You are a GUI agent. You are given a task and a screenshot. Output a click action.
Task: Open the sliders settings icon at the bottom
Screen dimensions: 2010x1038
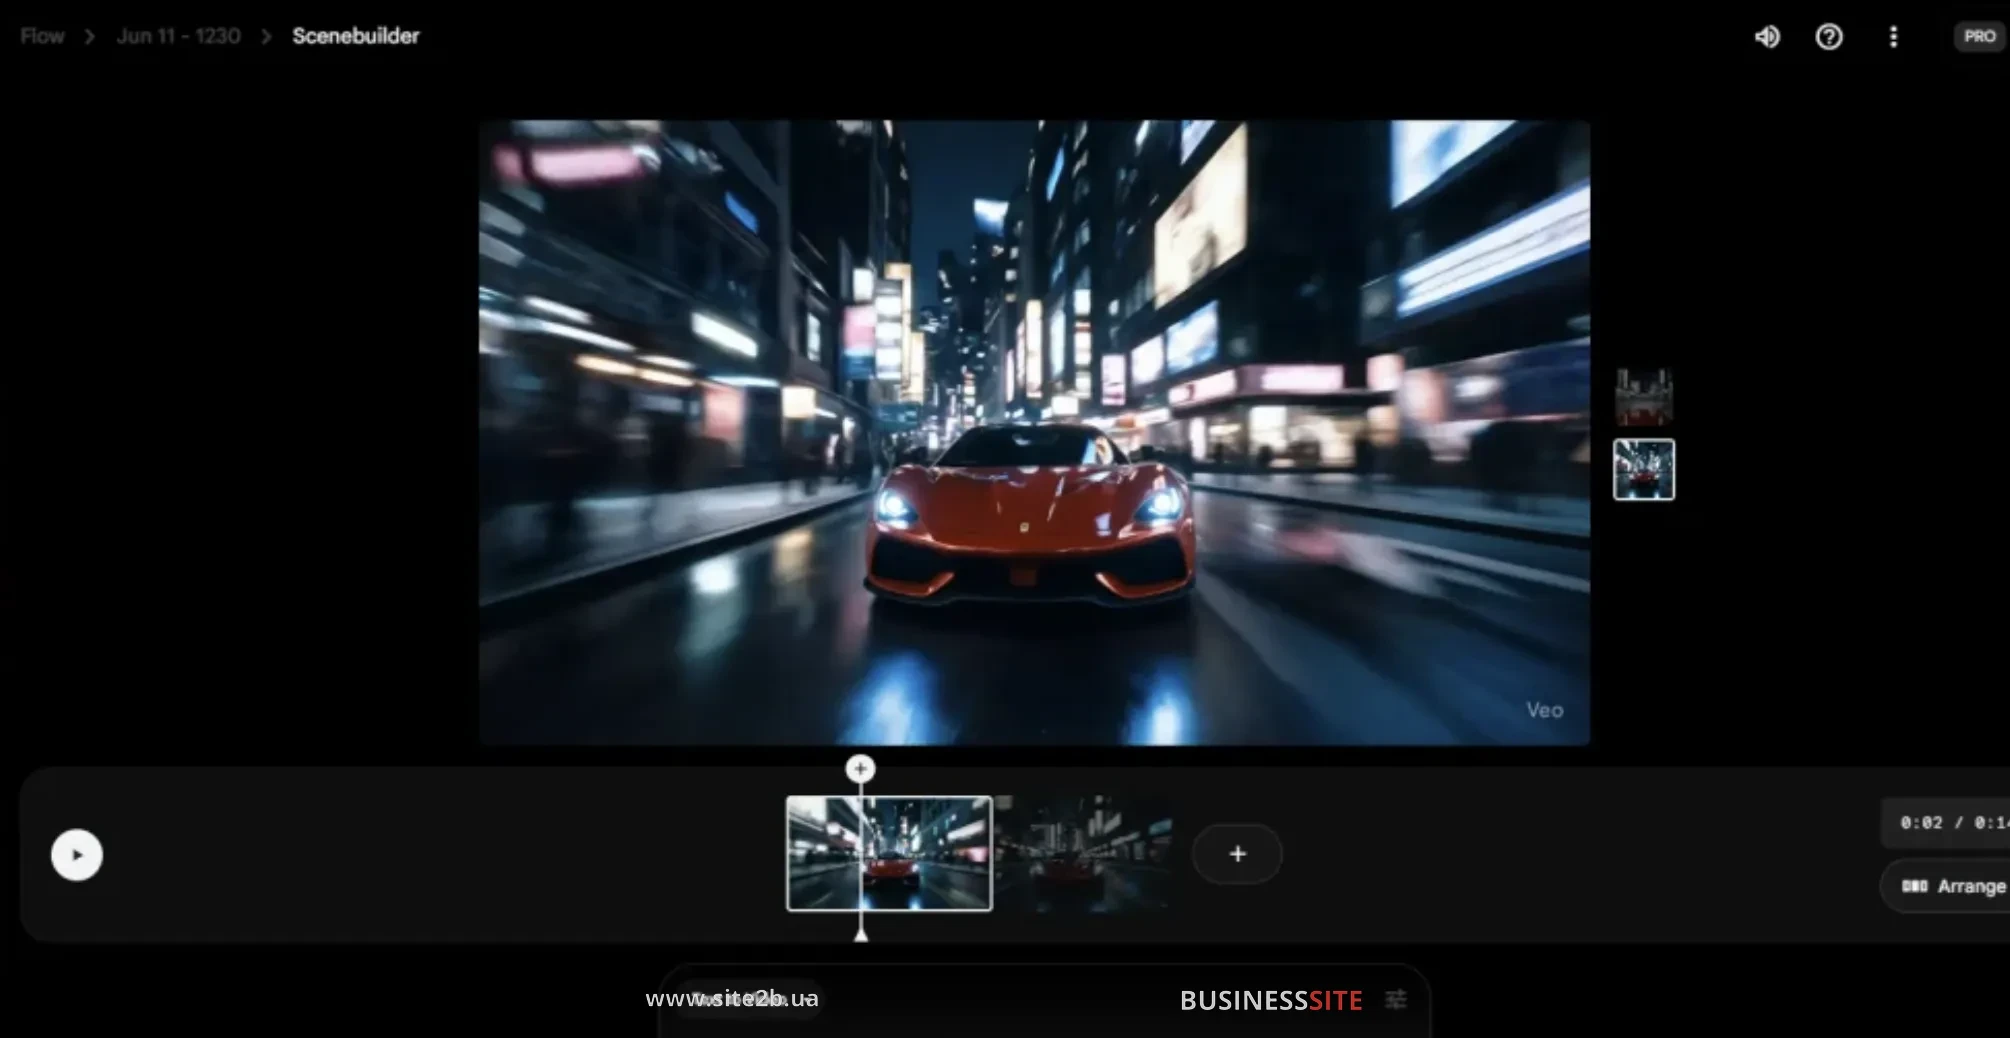(x=1396, y=999)
